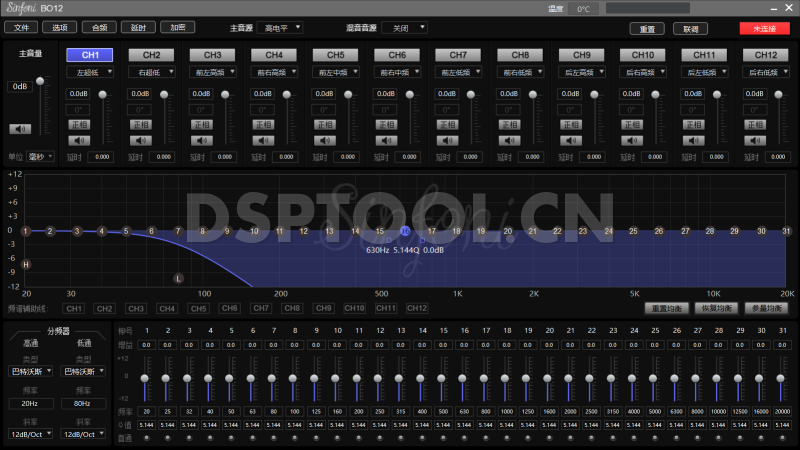Click the low-pass 'L' marker on graph

[x=179, y=277]
